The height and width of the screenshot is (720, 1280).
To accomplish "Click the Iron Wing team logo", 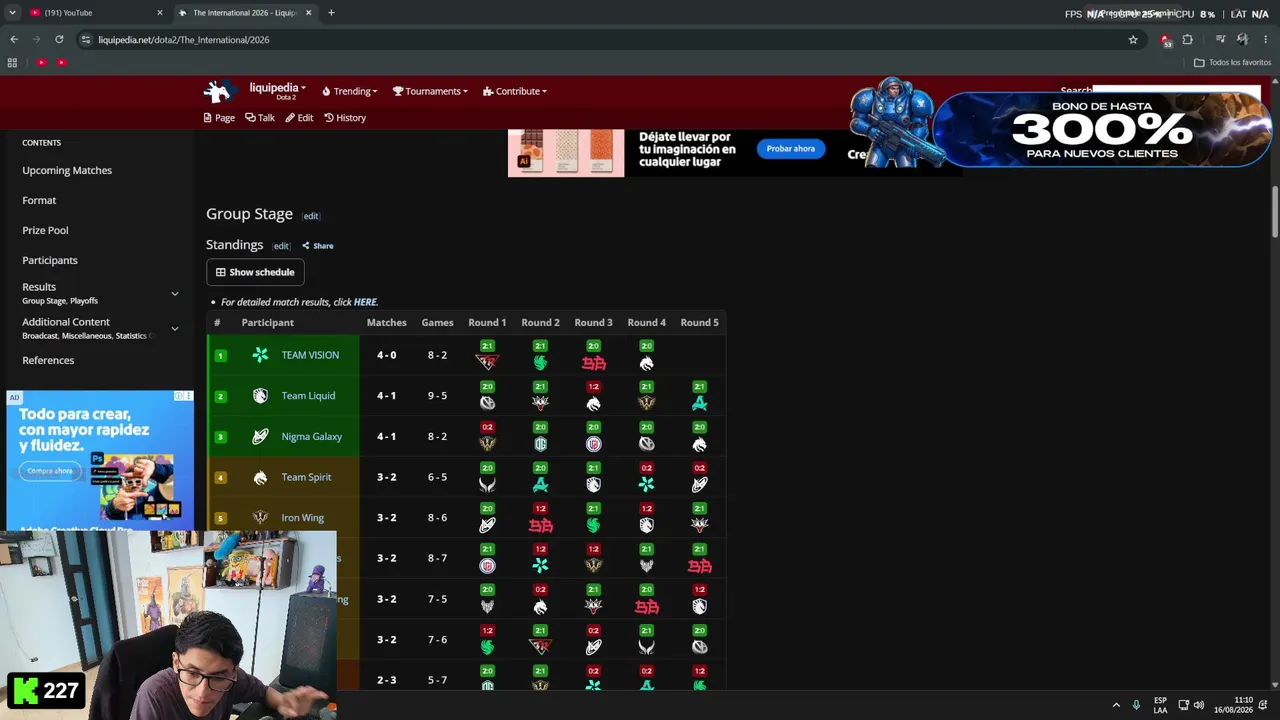I will pos(260,518).
